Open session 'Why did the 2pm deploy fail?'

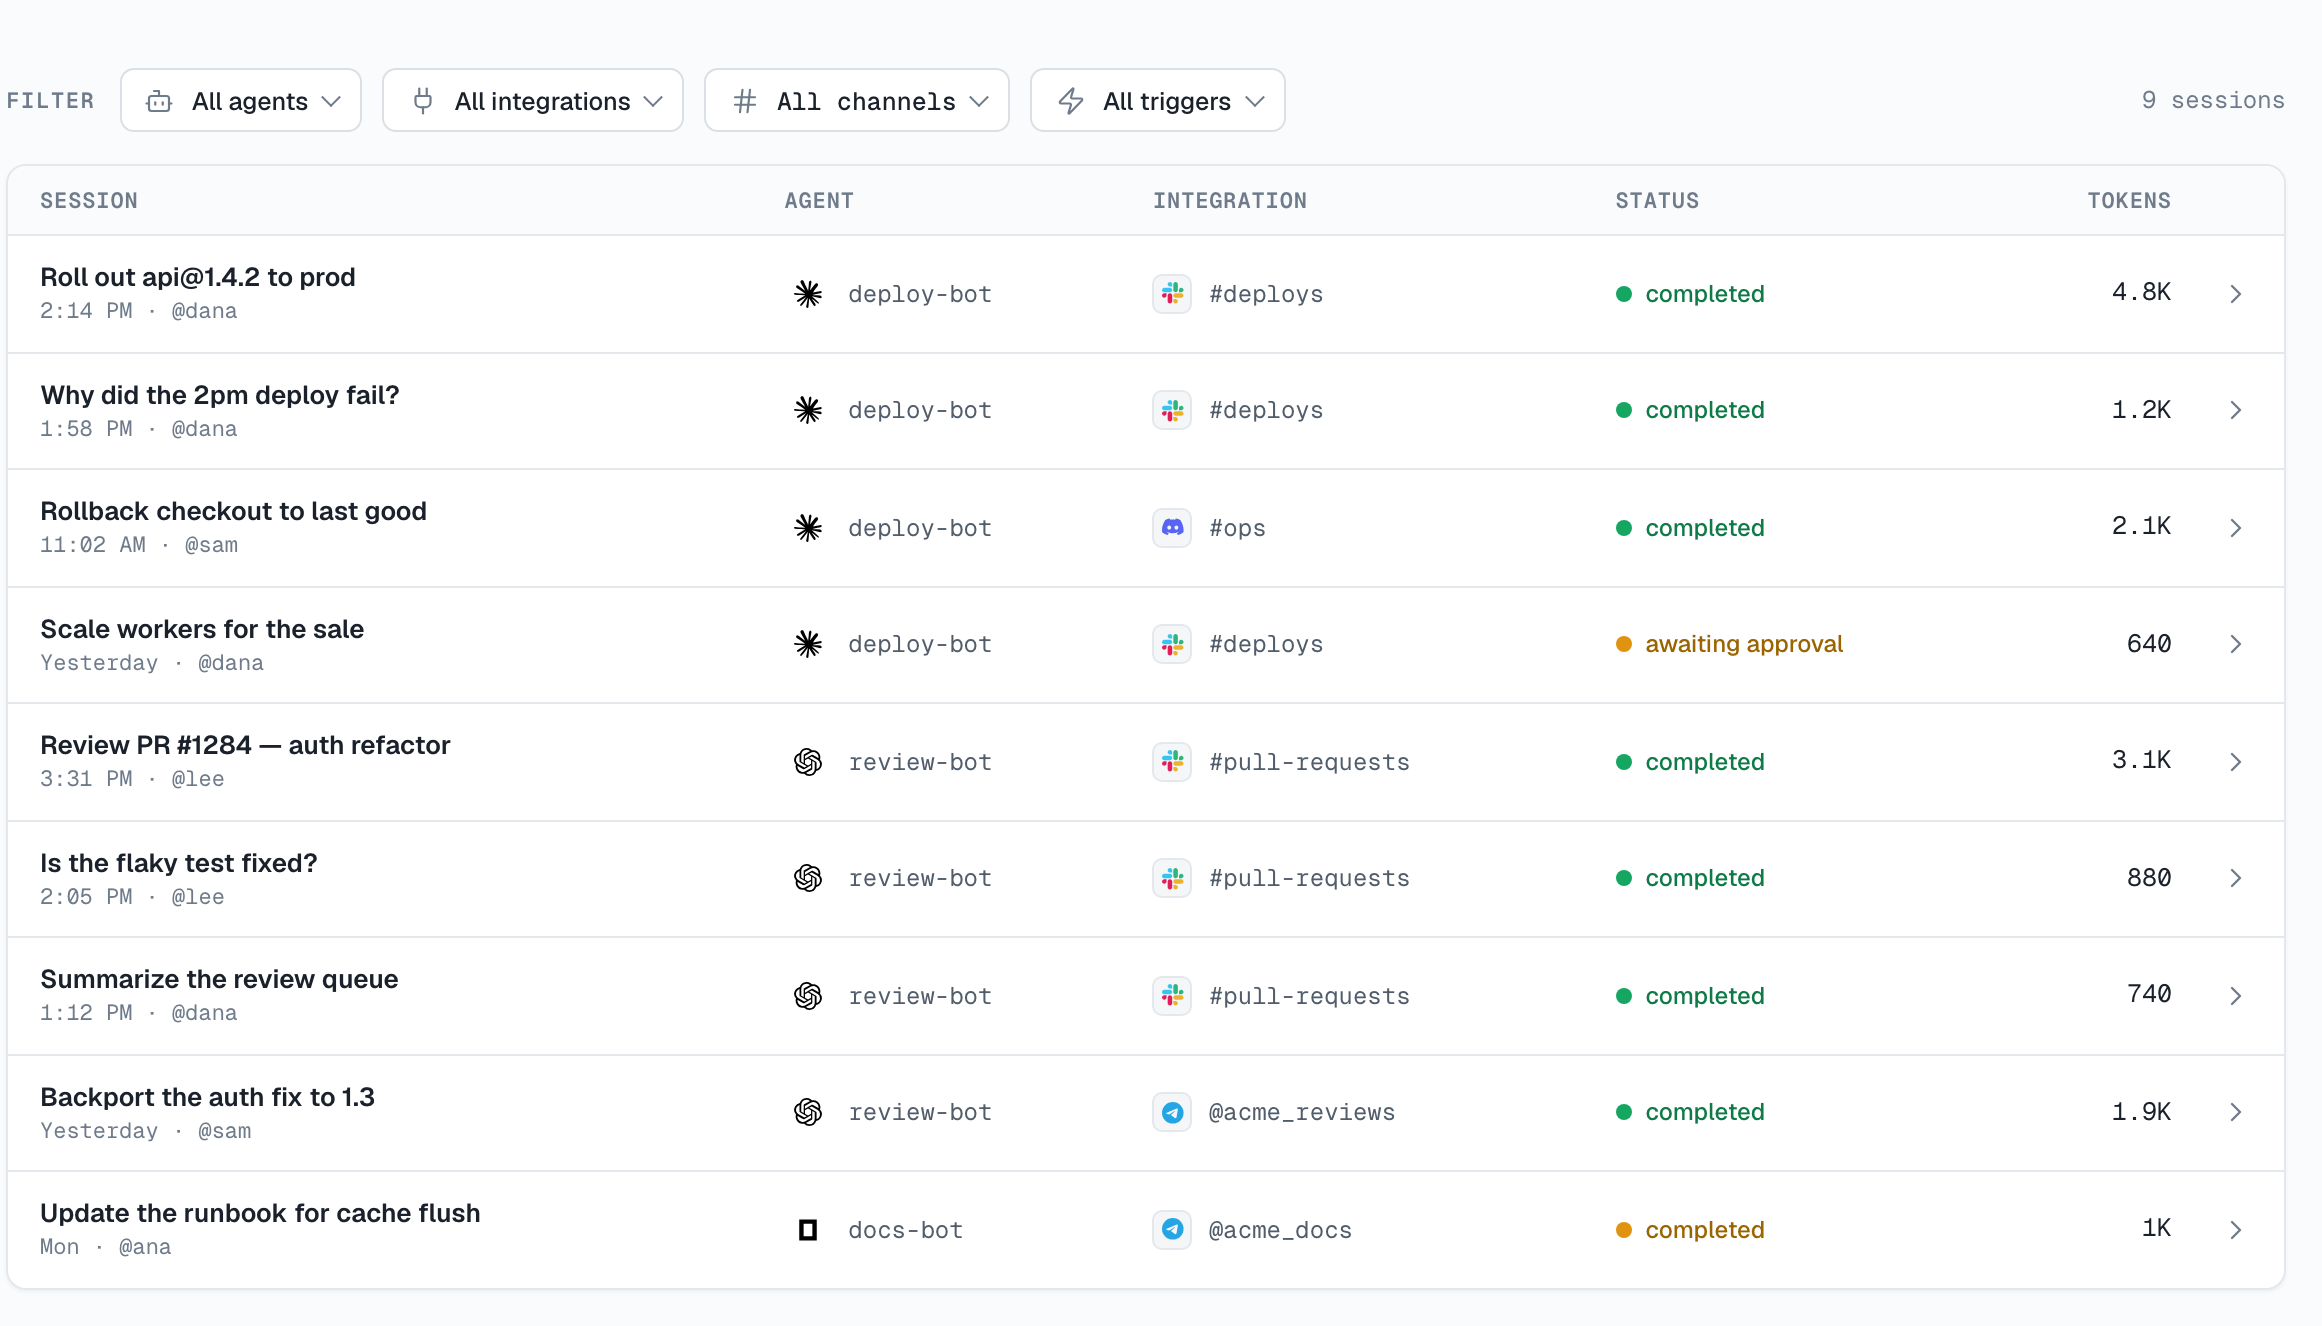tap(220, 395)
